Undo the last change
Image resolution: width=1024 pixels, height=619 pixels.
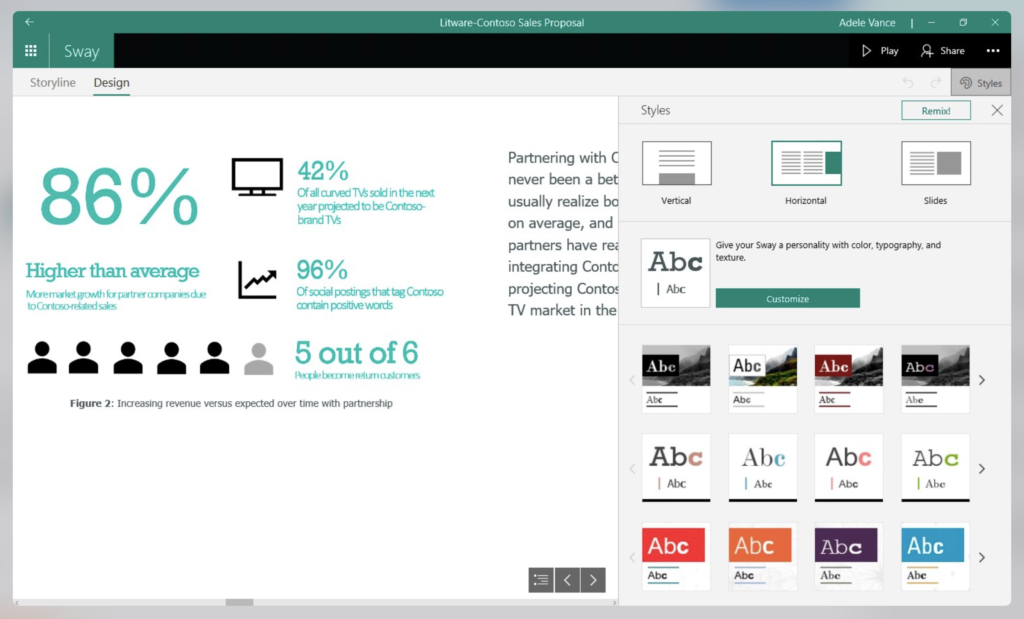point(907,82)
